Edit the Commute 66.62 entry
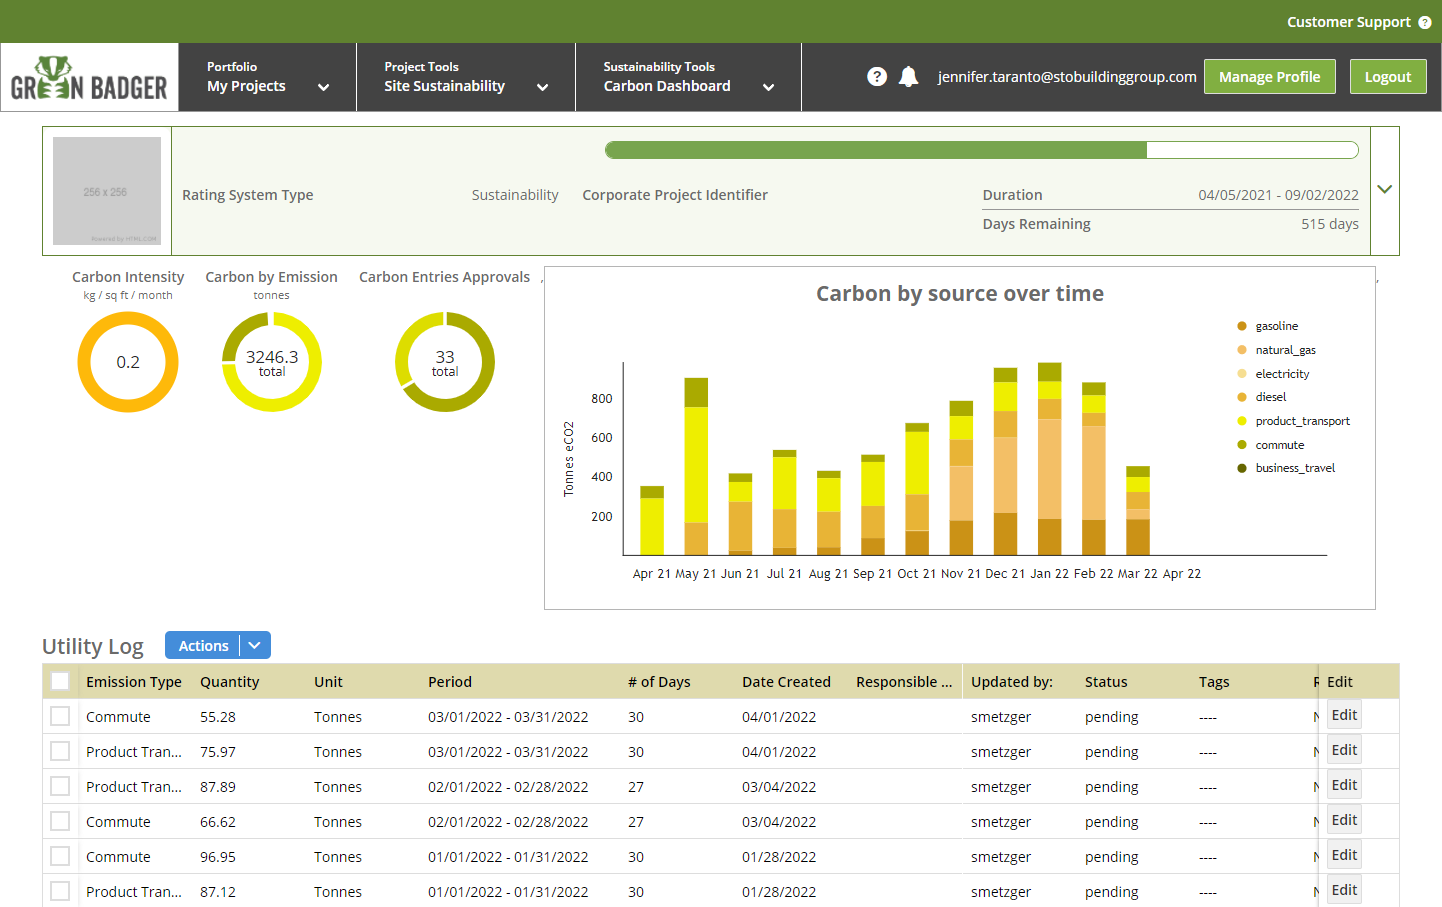Image resolution: width=1442 pixels, height=907 pixels. click(1344, 820)
